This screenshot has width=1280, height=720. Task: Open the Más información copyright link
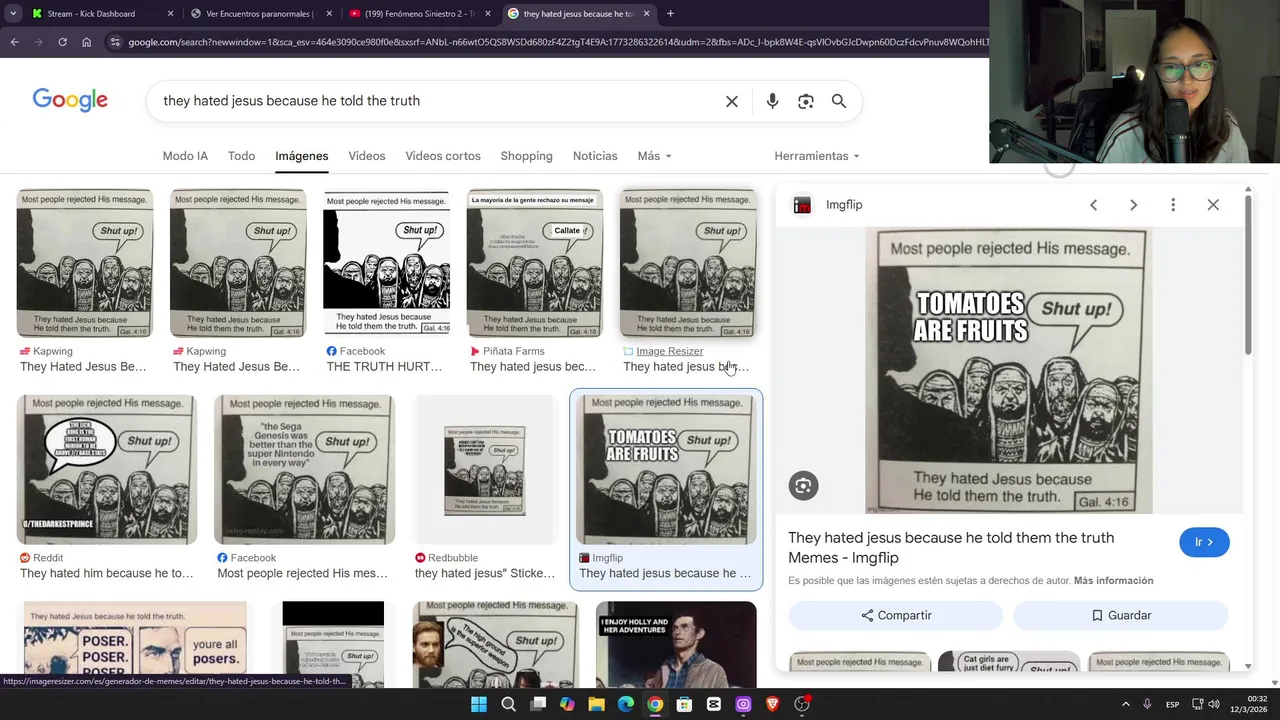[1114, 580]
